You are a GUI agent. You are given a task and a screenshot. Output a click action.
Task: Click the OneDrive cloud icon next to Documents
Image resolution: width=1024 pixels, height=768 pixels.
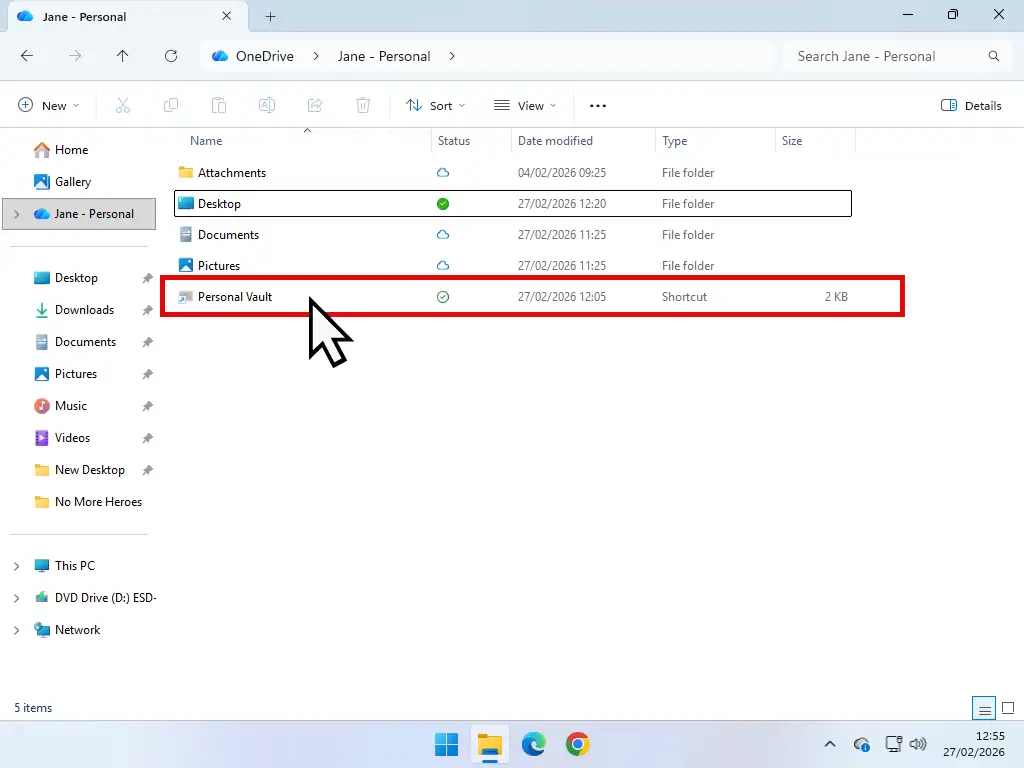point(442,234)
